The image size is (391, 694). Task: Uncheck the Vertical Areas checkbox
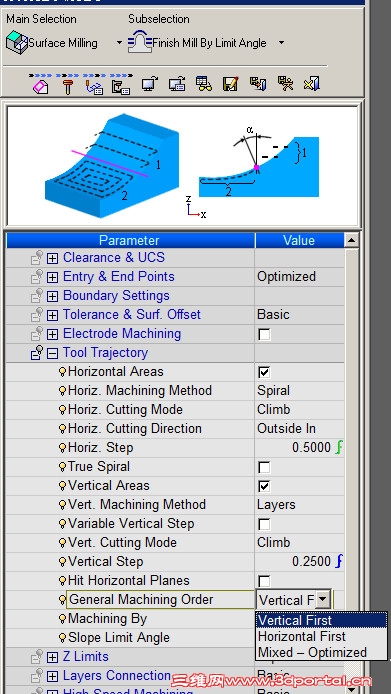point(264,486)
